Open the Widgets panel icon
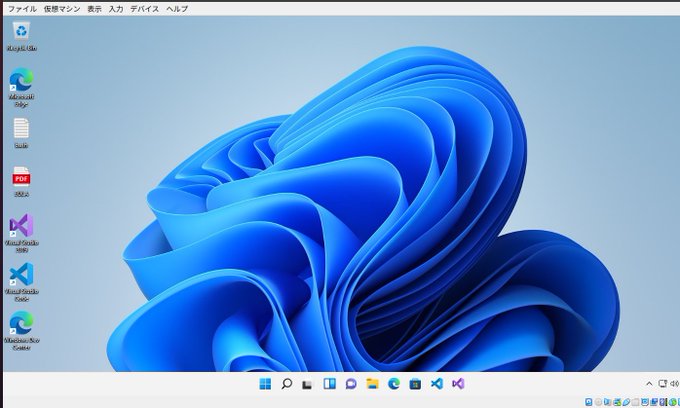 coord(329,383)
